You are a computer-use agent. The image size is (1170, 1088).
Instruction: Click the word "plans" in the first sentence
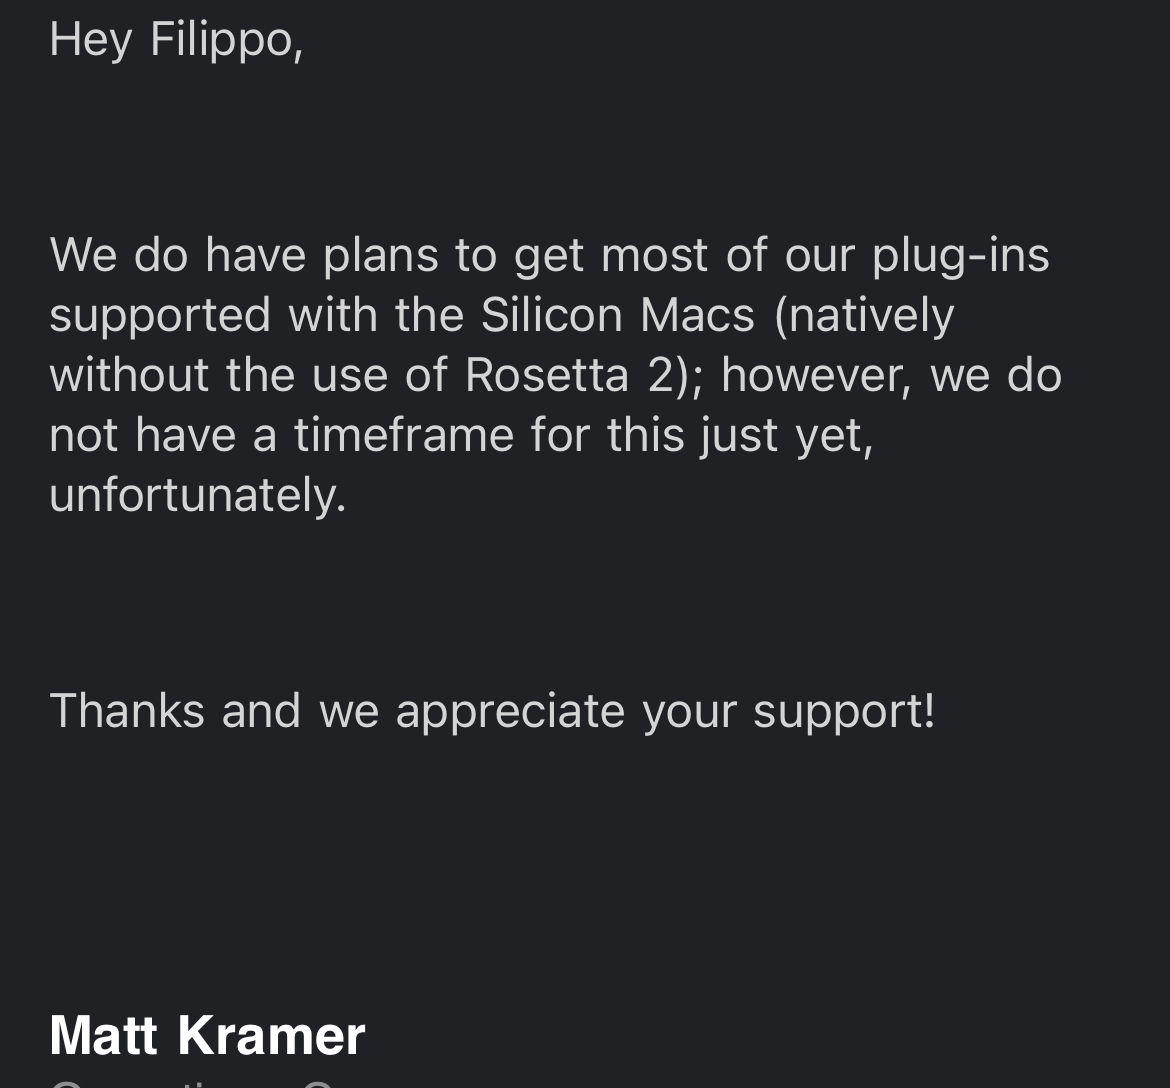click(381, 257)
